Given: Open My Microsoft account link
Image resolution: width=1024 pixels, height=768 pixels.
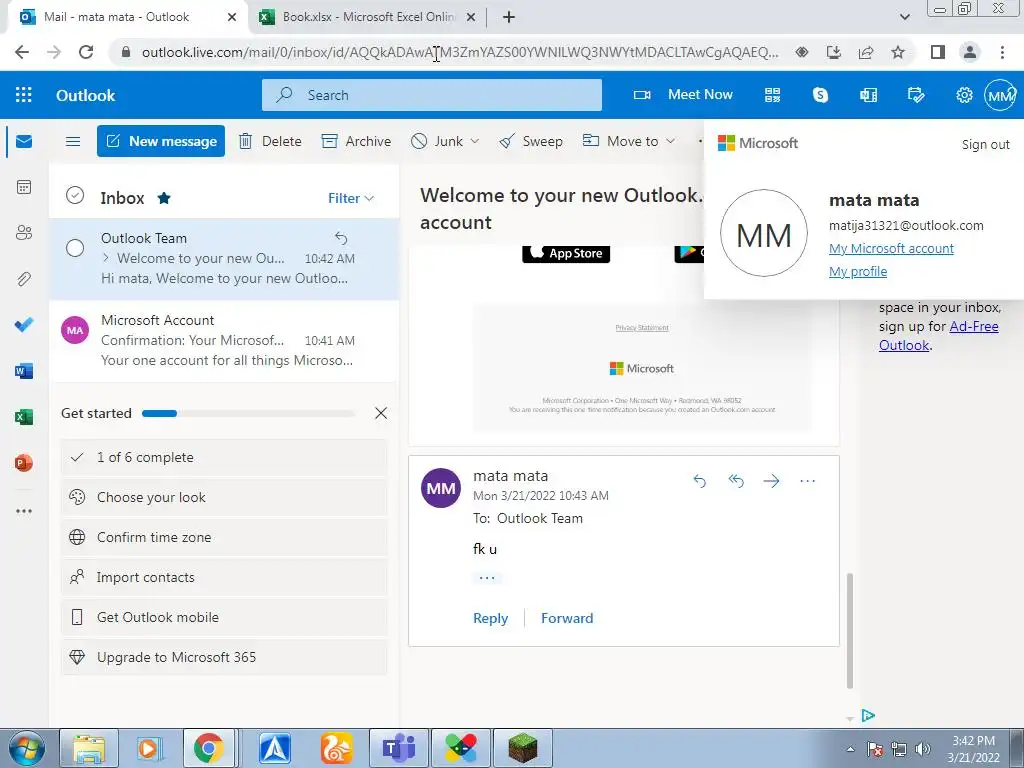Looking at the screenshot, I should 891,248.
